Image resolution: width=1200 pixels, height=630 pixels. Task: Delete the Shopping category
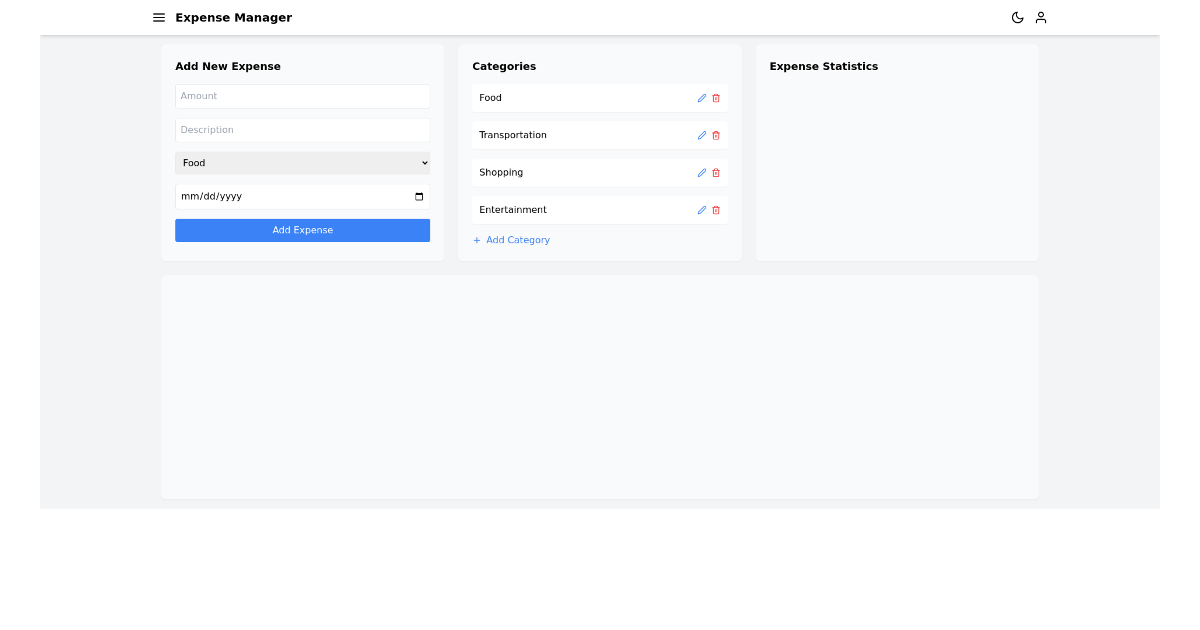pos(716,172)
